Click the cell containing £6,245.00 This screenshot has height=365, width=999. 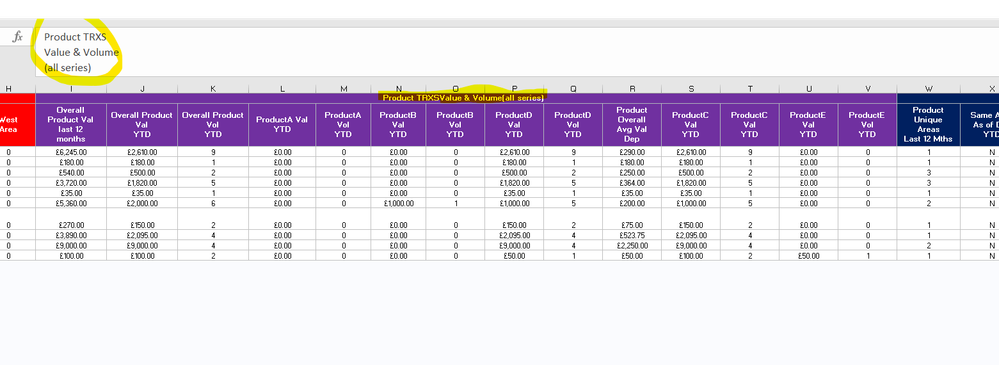point(71,152)
